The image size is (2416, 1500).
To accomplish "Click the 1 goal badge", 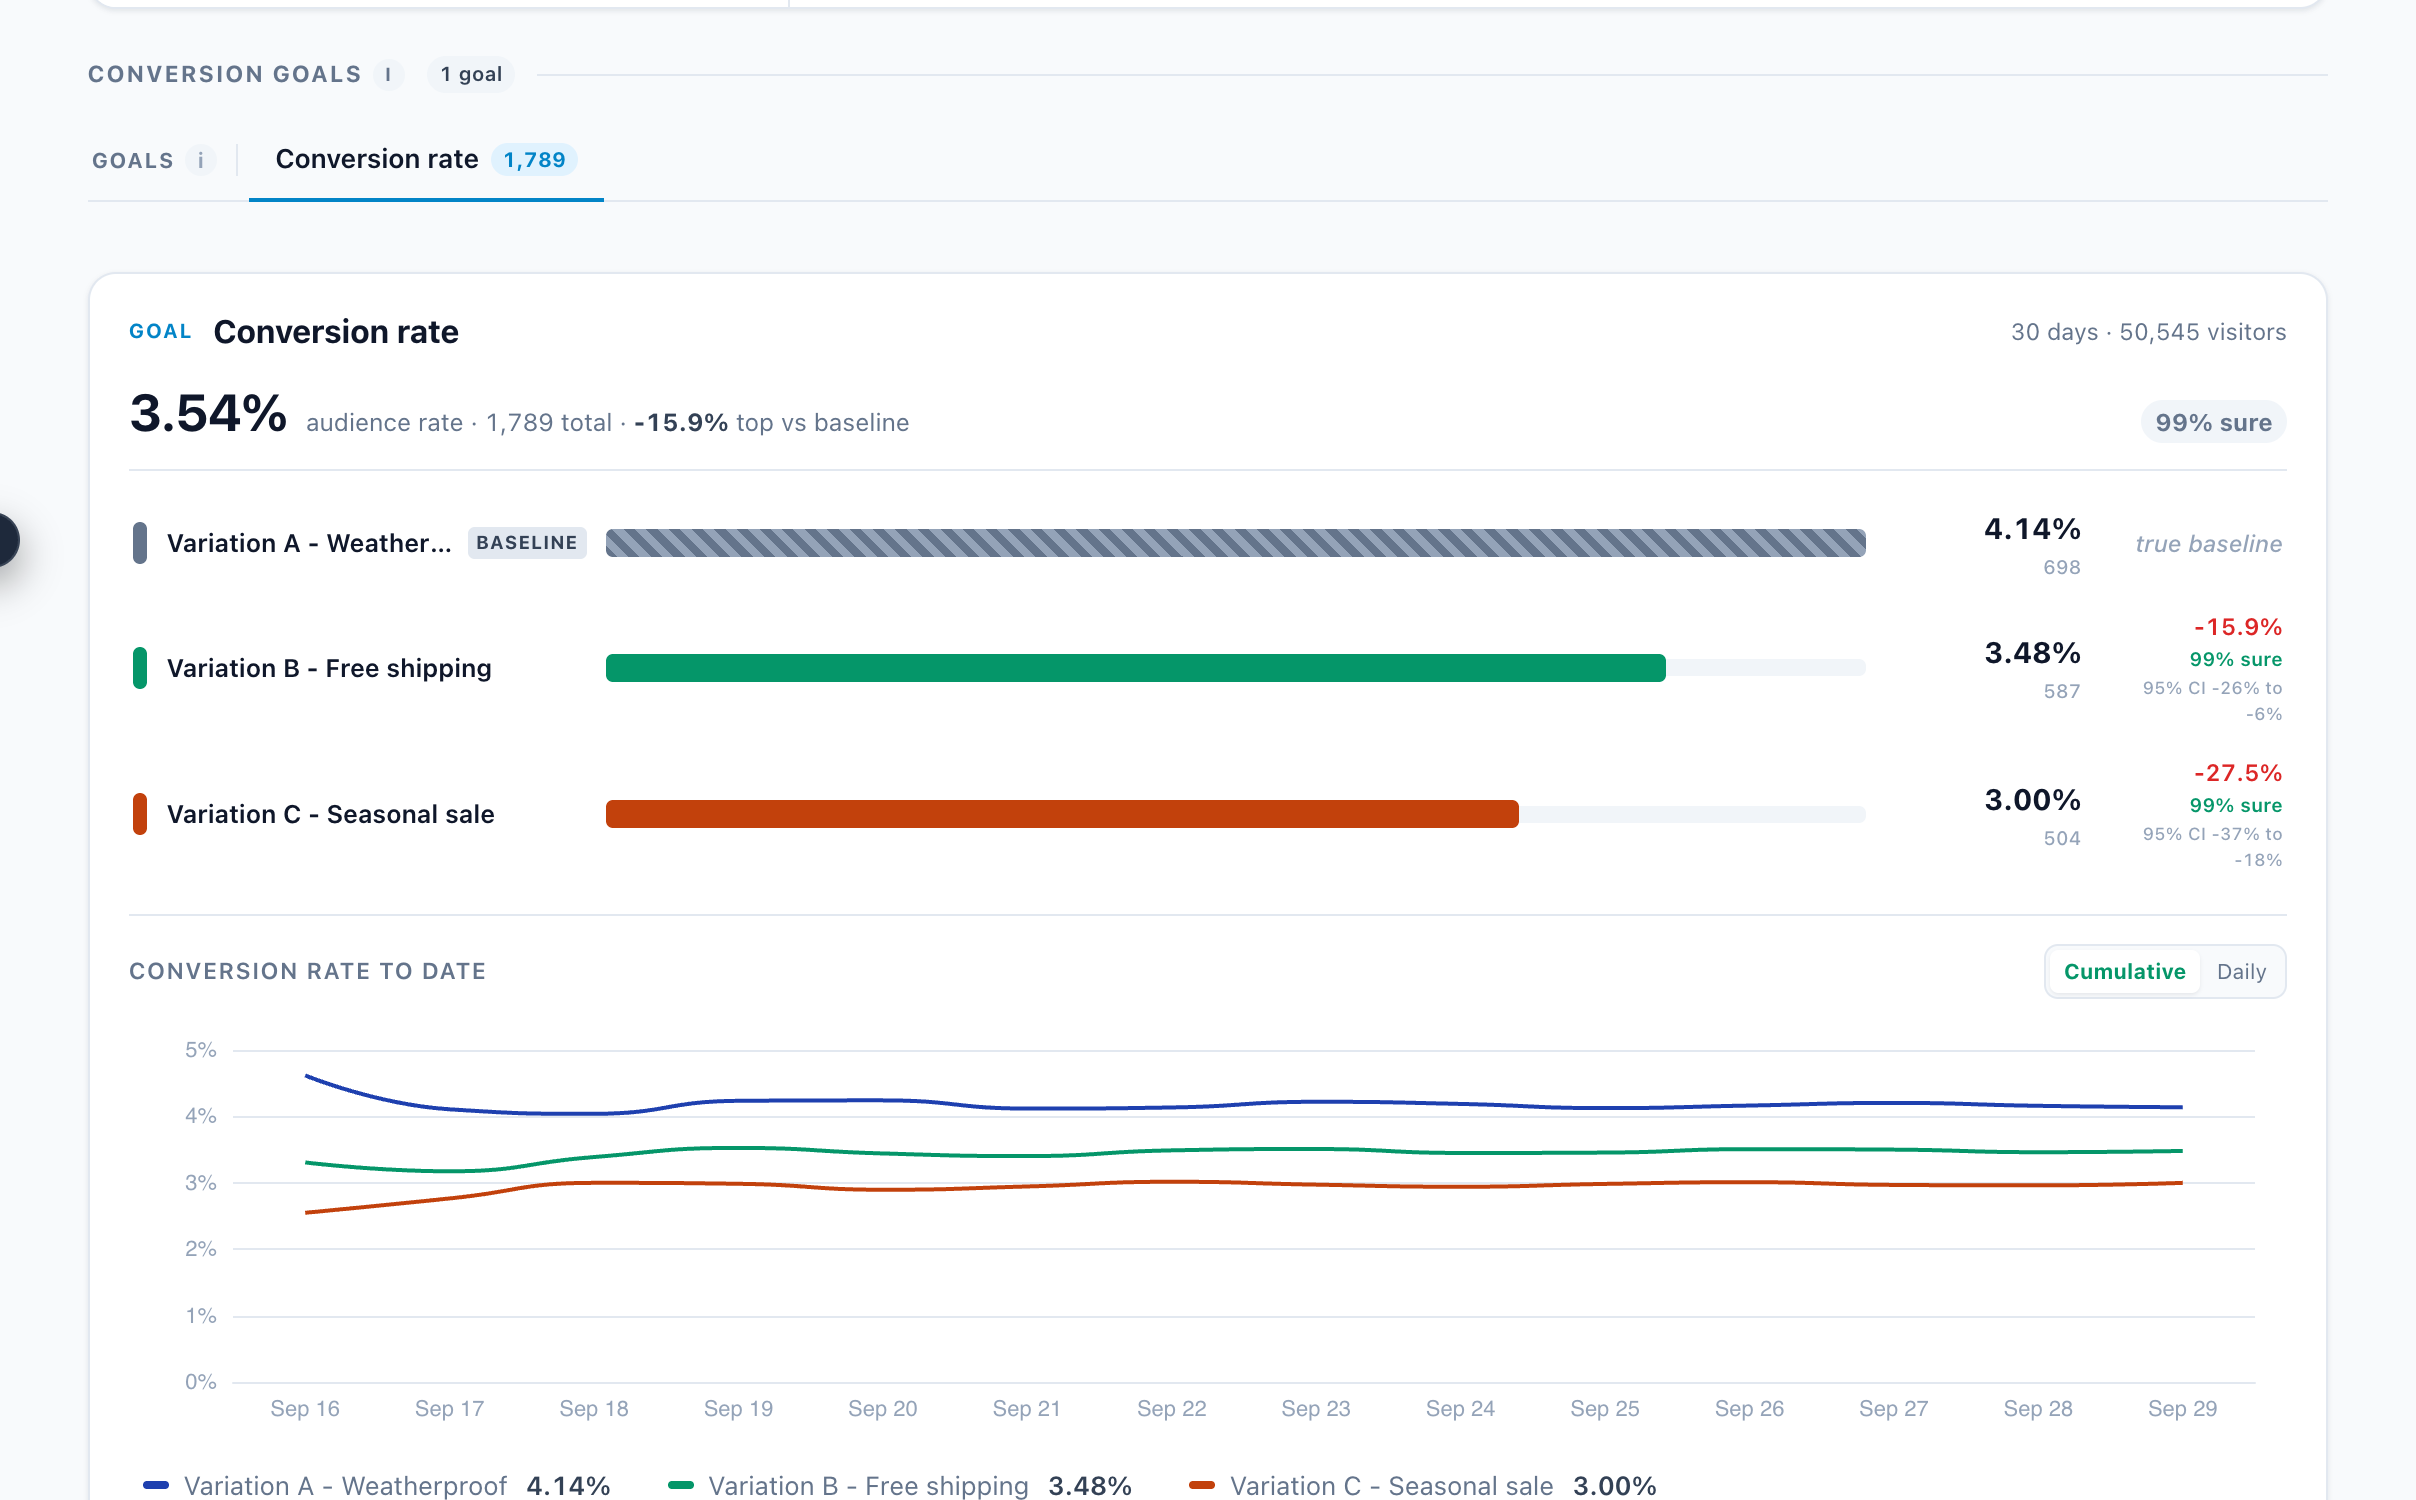I will pyautogui.click(x=471, y=75).
